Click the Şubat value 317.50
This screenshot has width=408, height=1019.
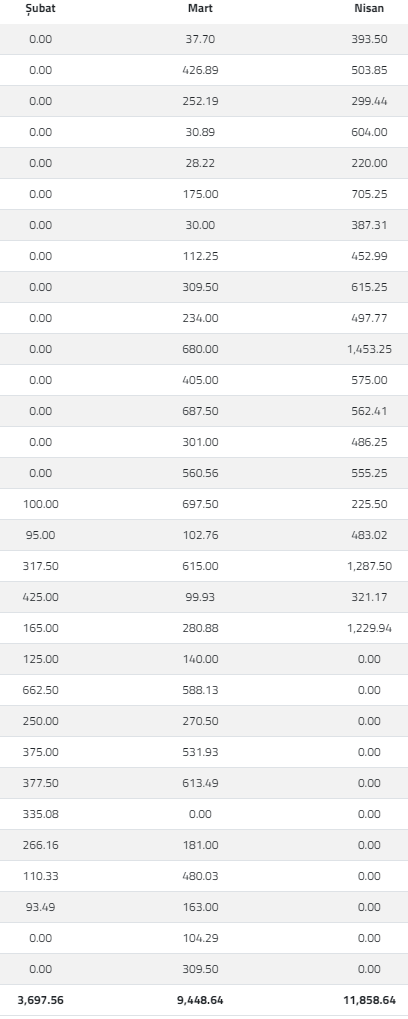40,566
